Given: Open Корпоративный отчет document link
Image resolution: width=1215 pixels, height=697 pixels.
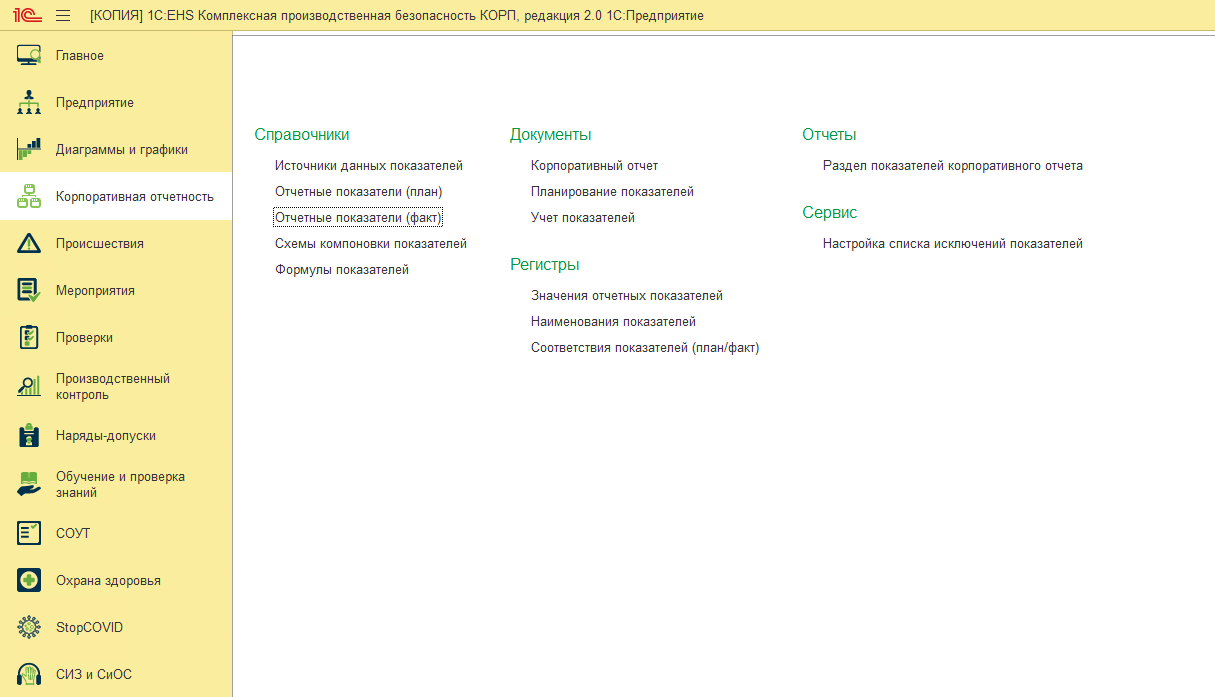Looking at the screenshot, I should point(594,165).
